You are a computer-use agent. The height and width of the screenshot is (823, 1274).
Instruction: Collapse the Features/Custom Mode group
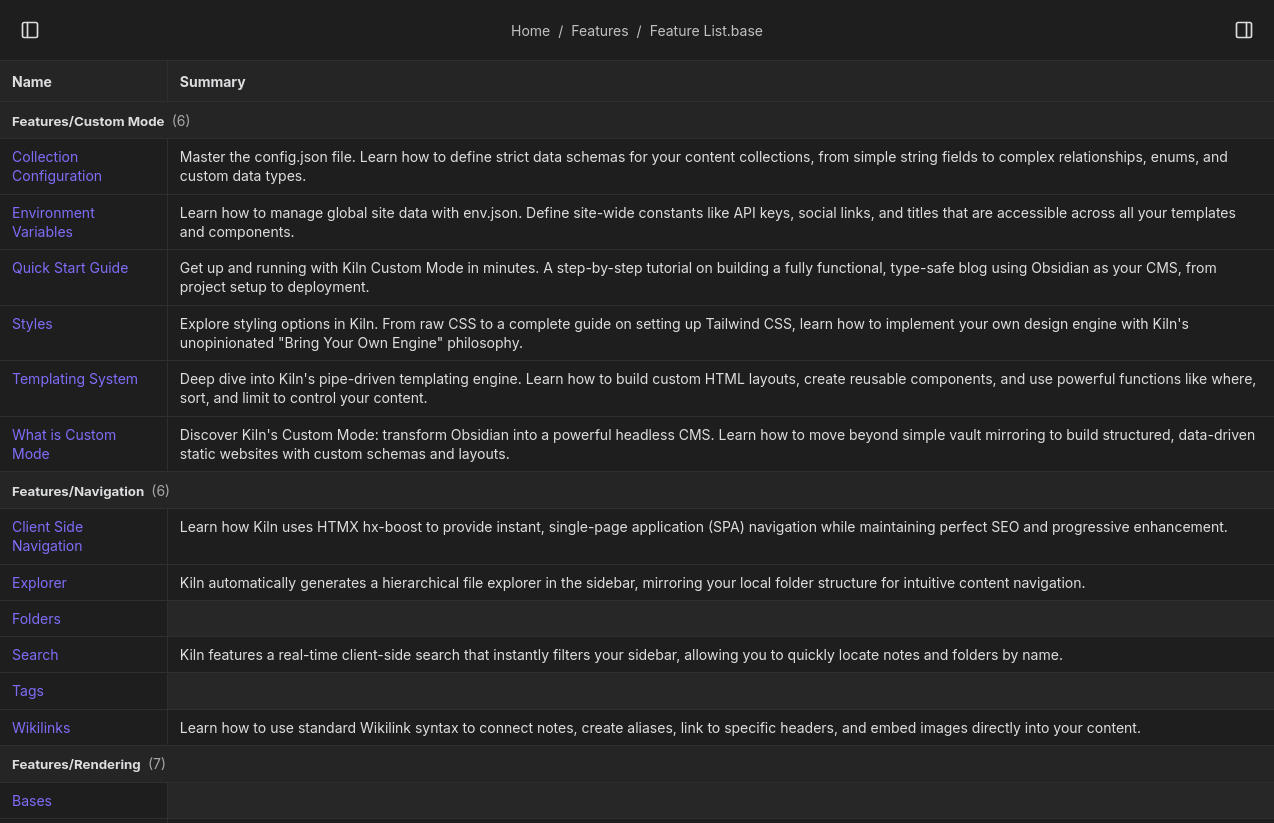point(88,121)
